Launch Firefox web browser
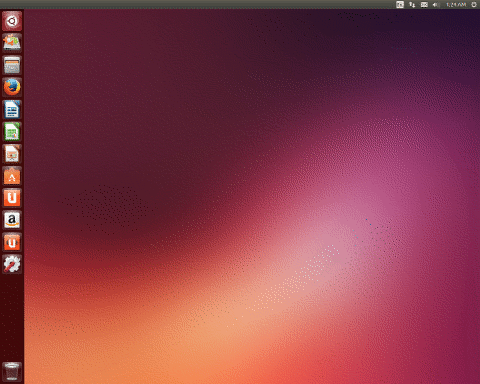 tap(12, 87)
